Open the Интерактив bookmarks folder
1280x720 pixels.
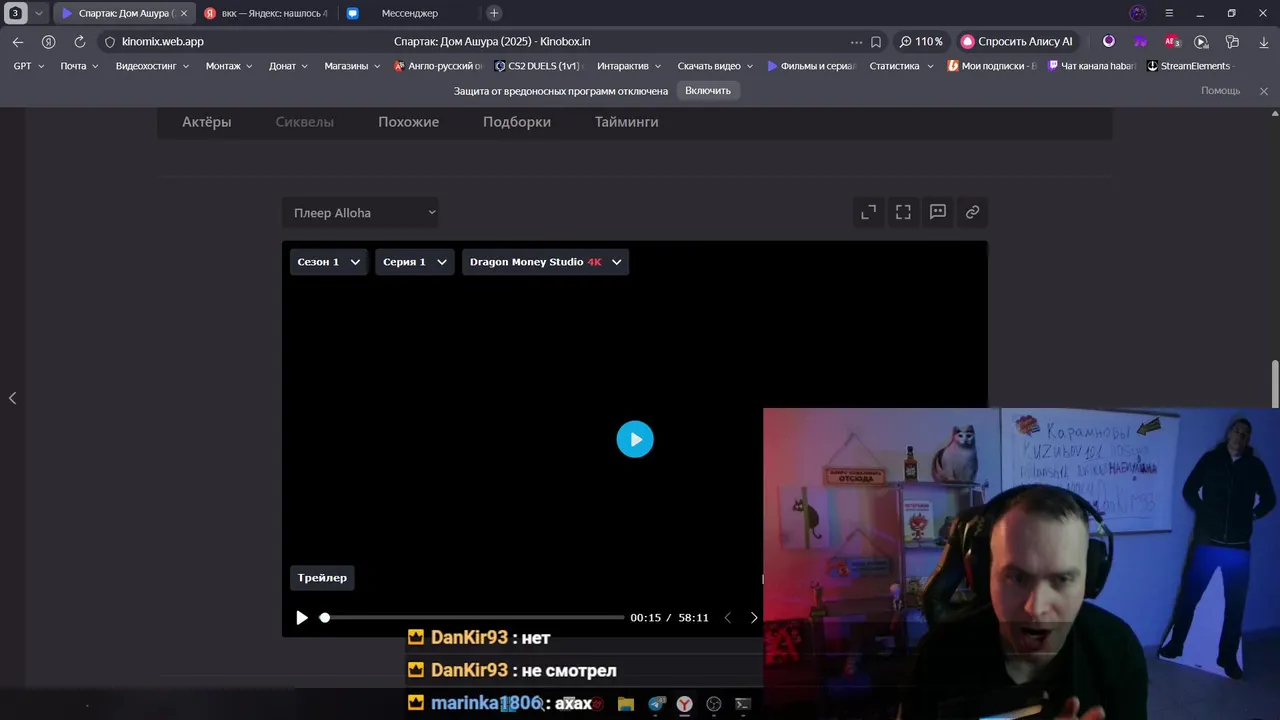[x=629, y=66]
